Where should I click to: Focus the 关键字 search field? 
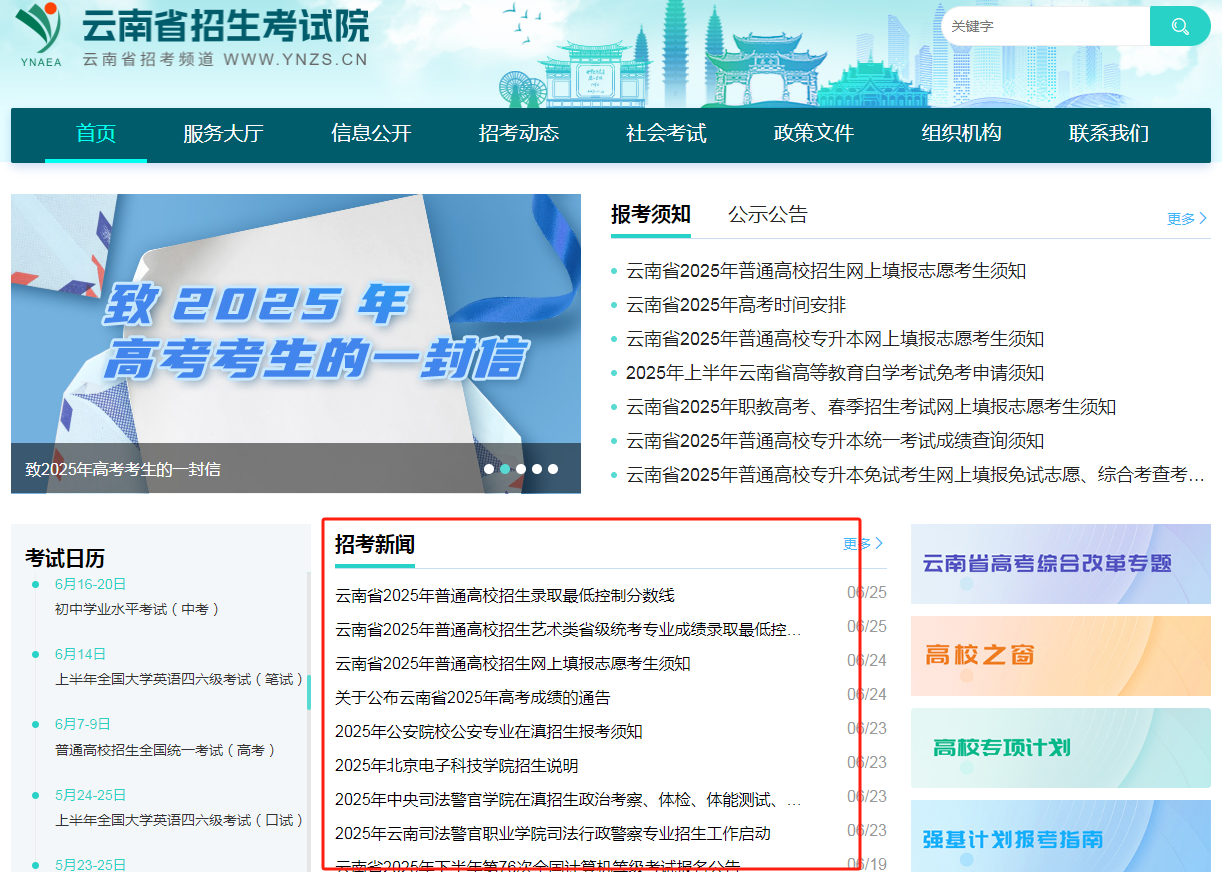tap(1046, 26)
